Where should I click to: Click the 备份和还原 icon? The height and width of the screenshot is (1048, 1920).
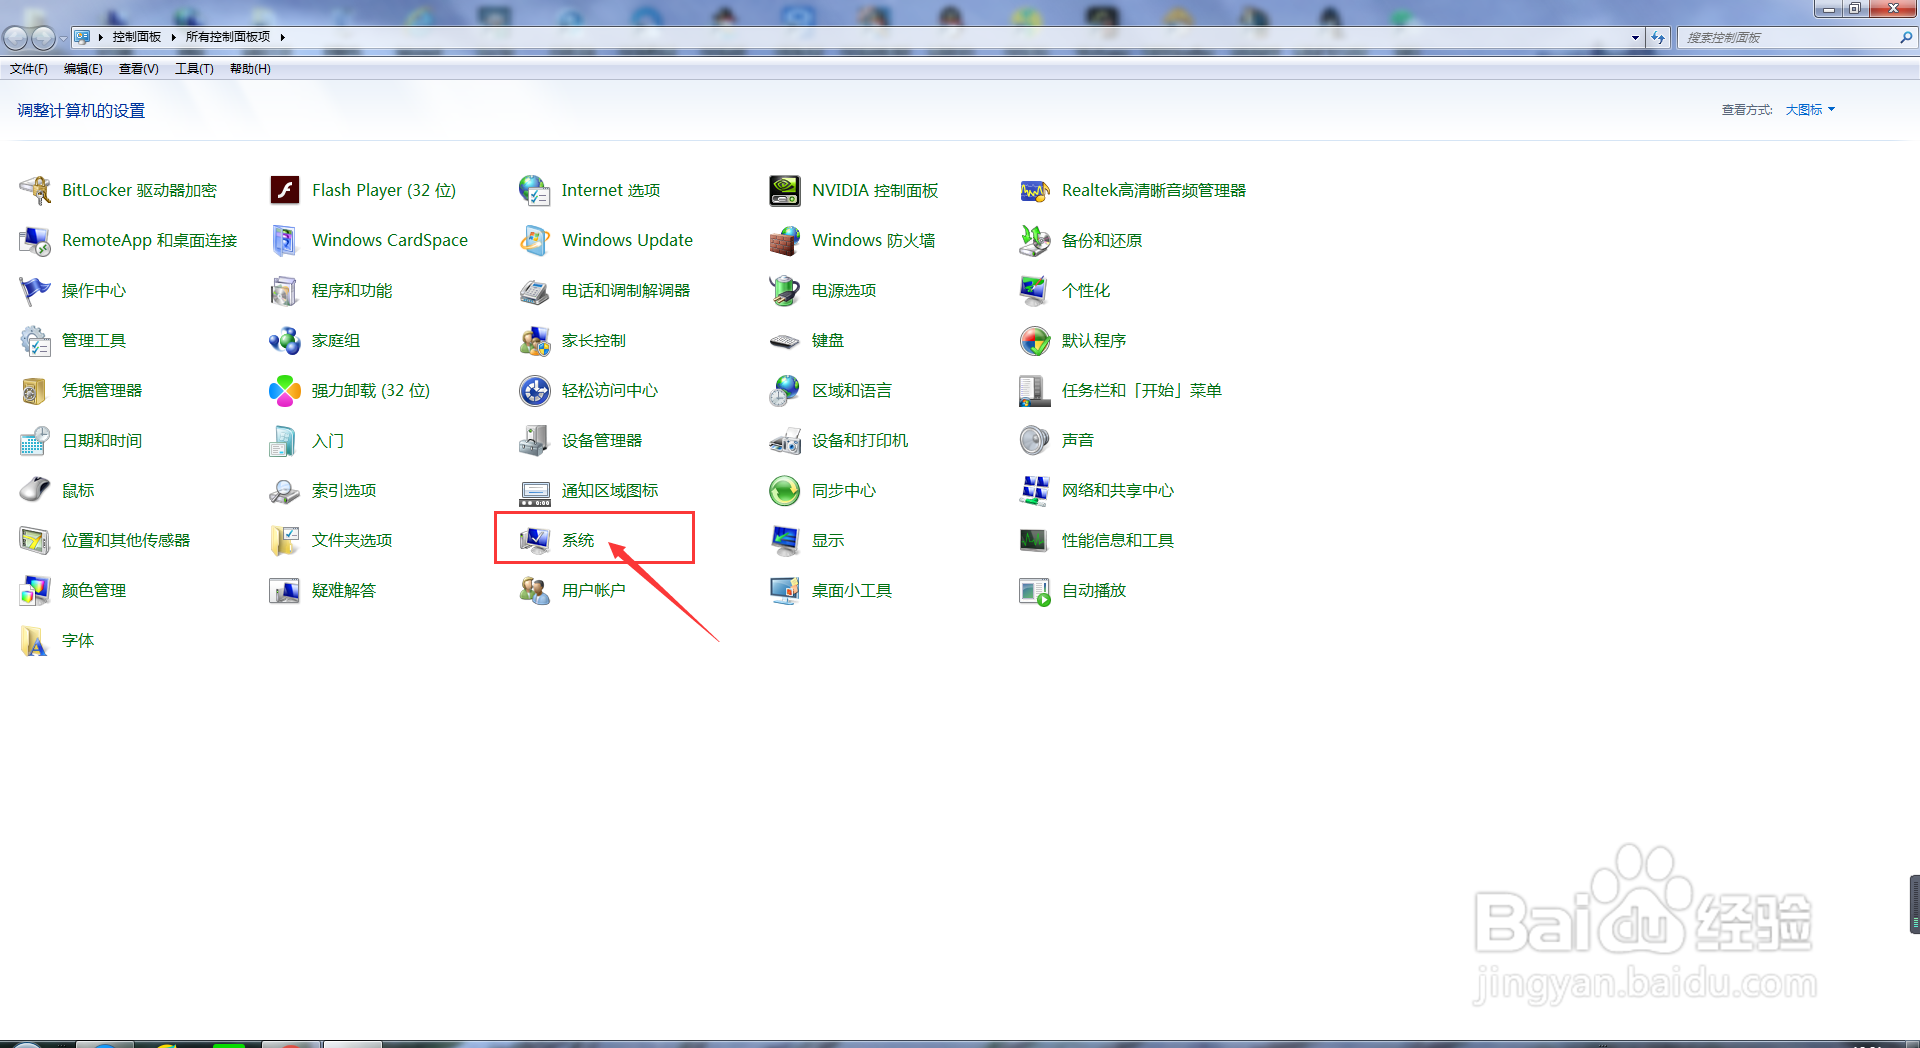(x=1035, y=240)
